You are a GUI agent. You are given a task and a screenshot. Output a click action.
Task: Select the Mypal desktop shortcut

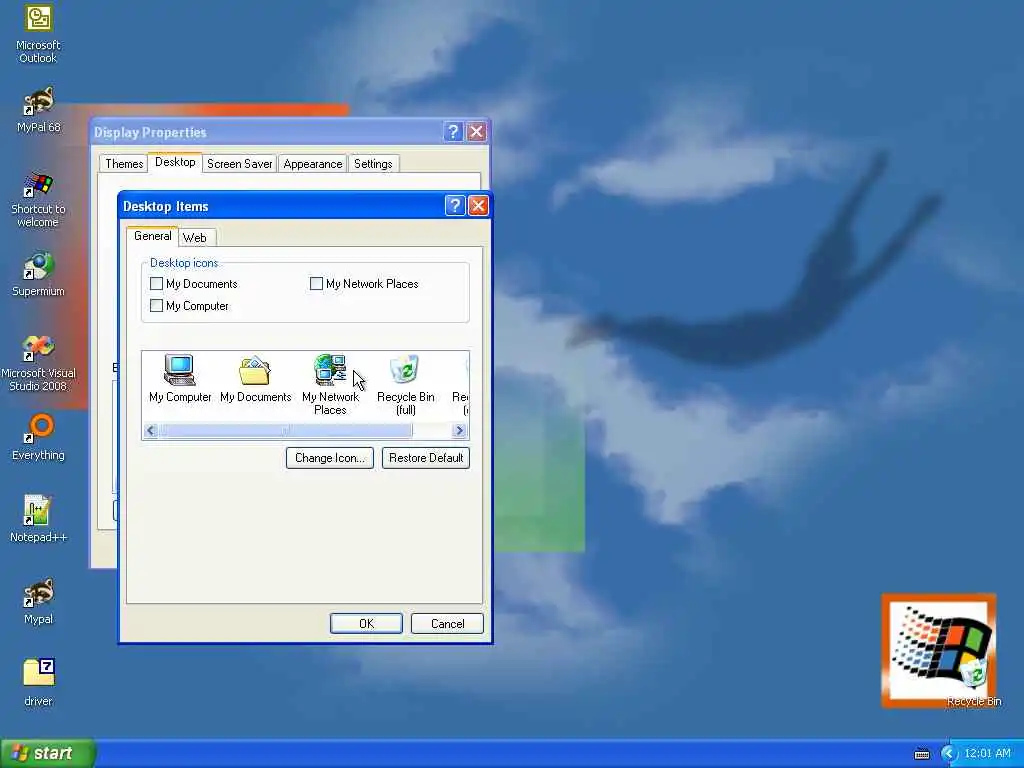click(38, 602)
